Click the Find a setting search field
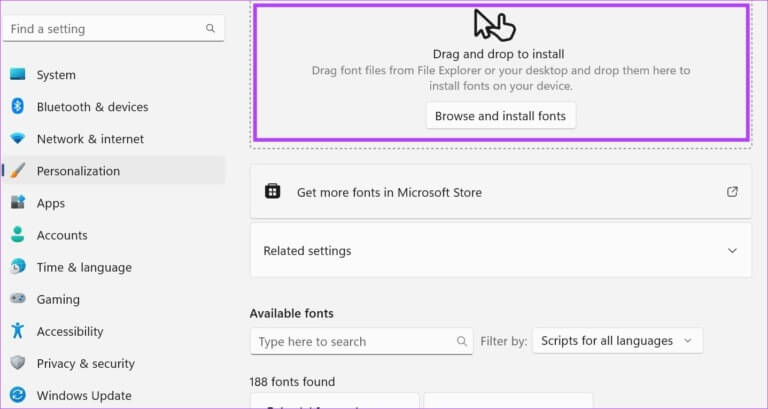 pos(114,28)
